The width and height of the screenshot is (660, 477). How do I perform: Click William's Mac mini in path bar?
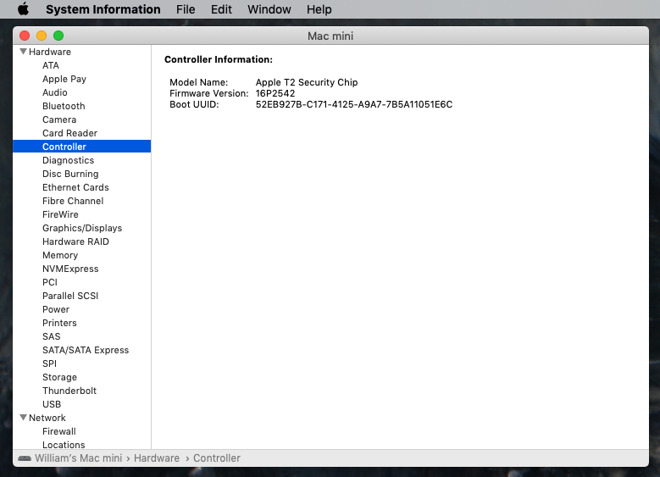coord(78,458)
